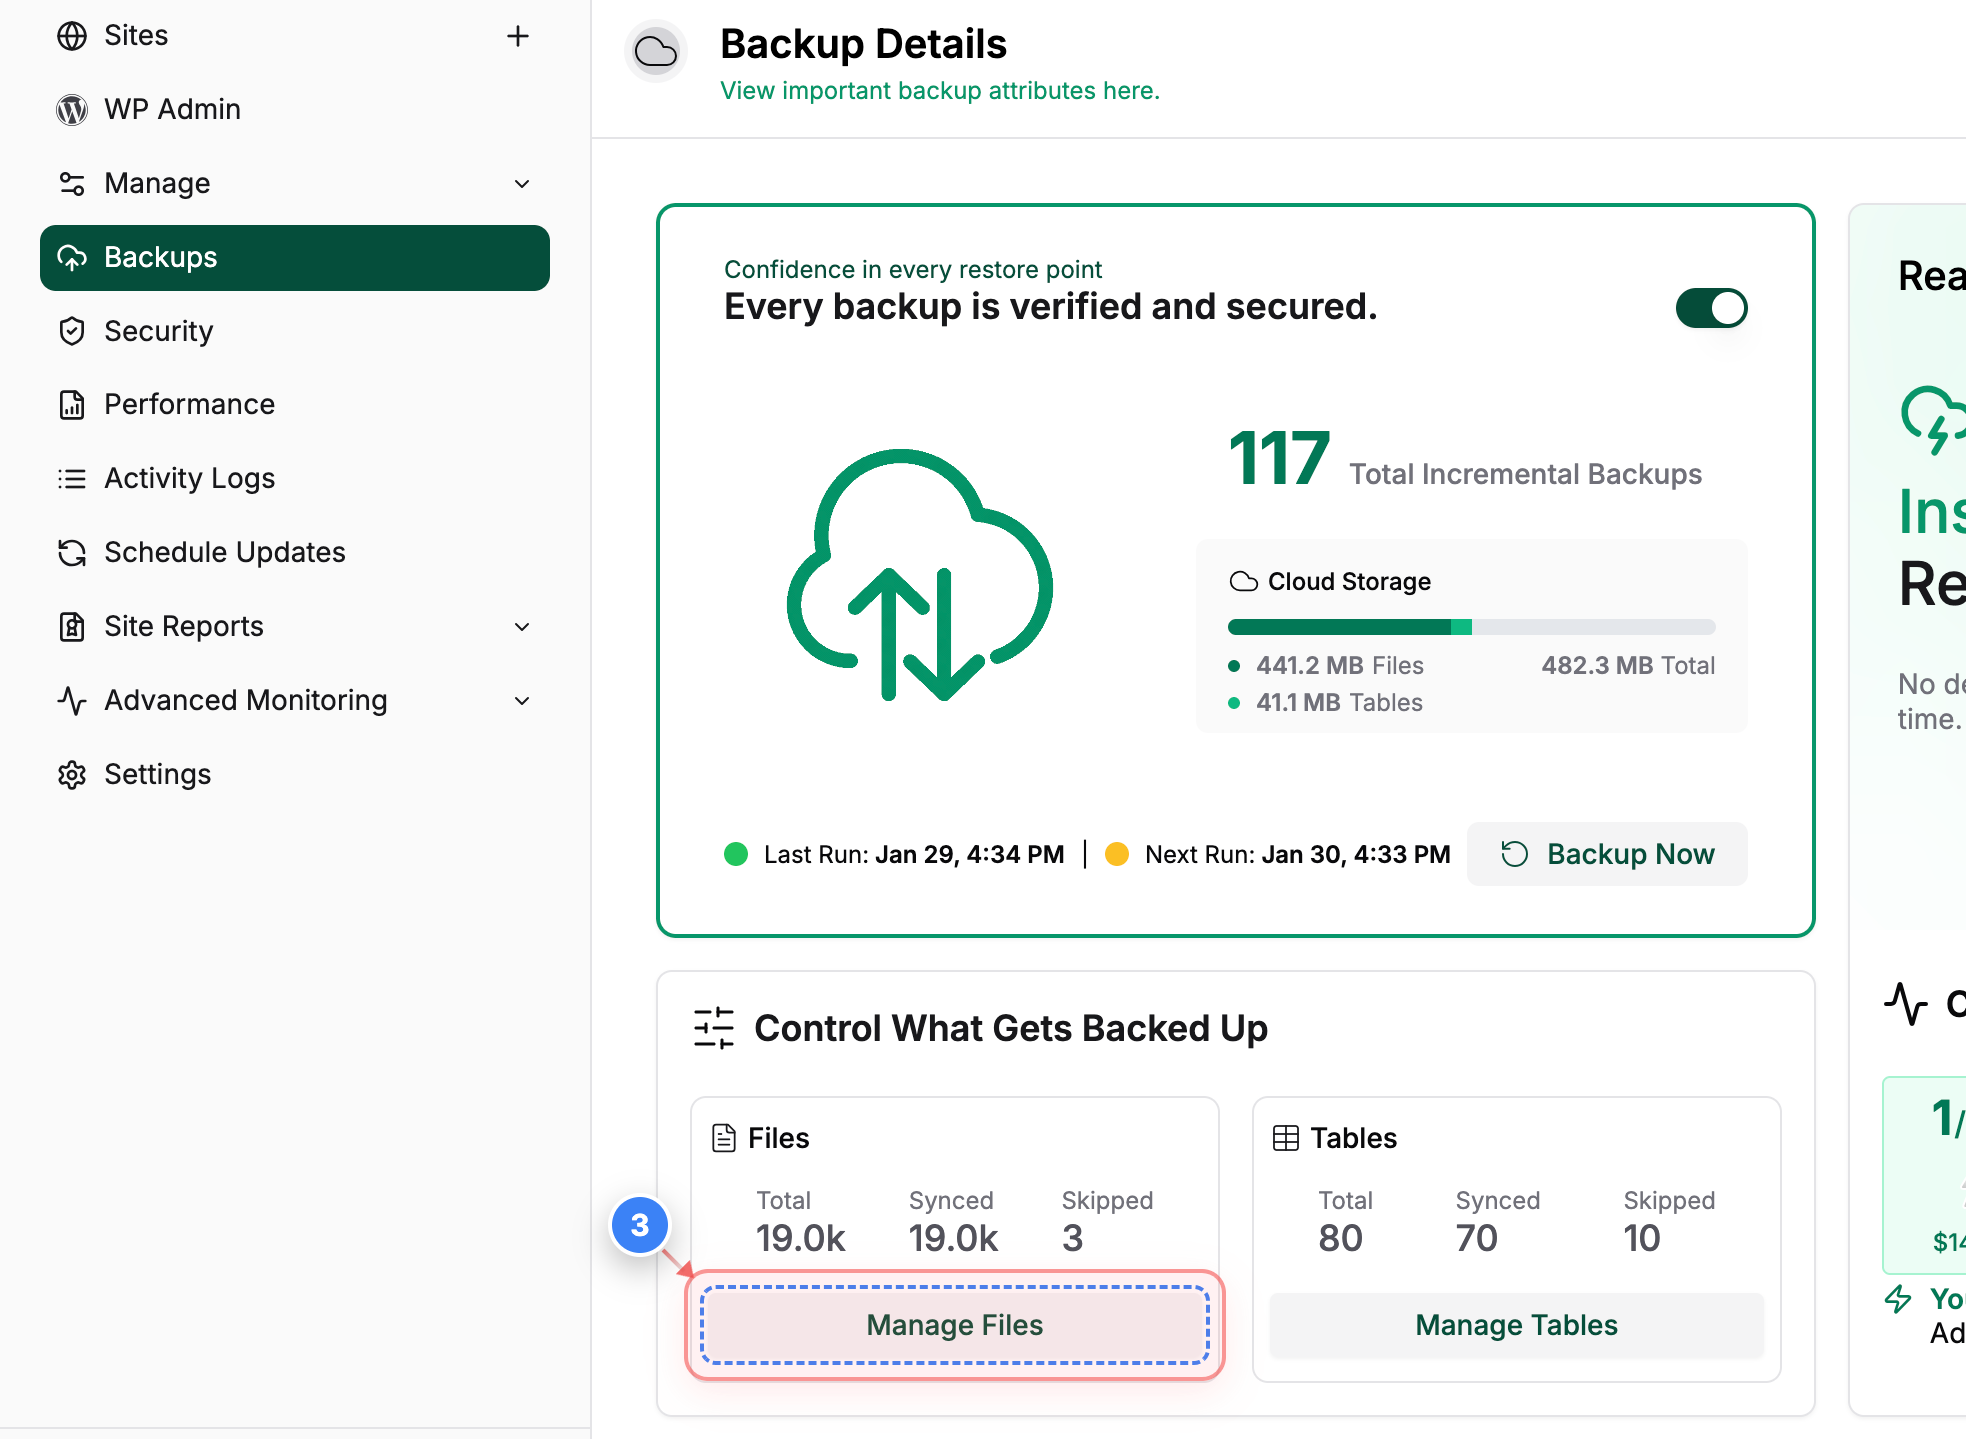Expand the Advanced Monitoring chevron

[522, 700]
